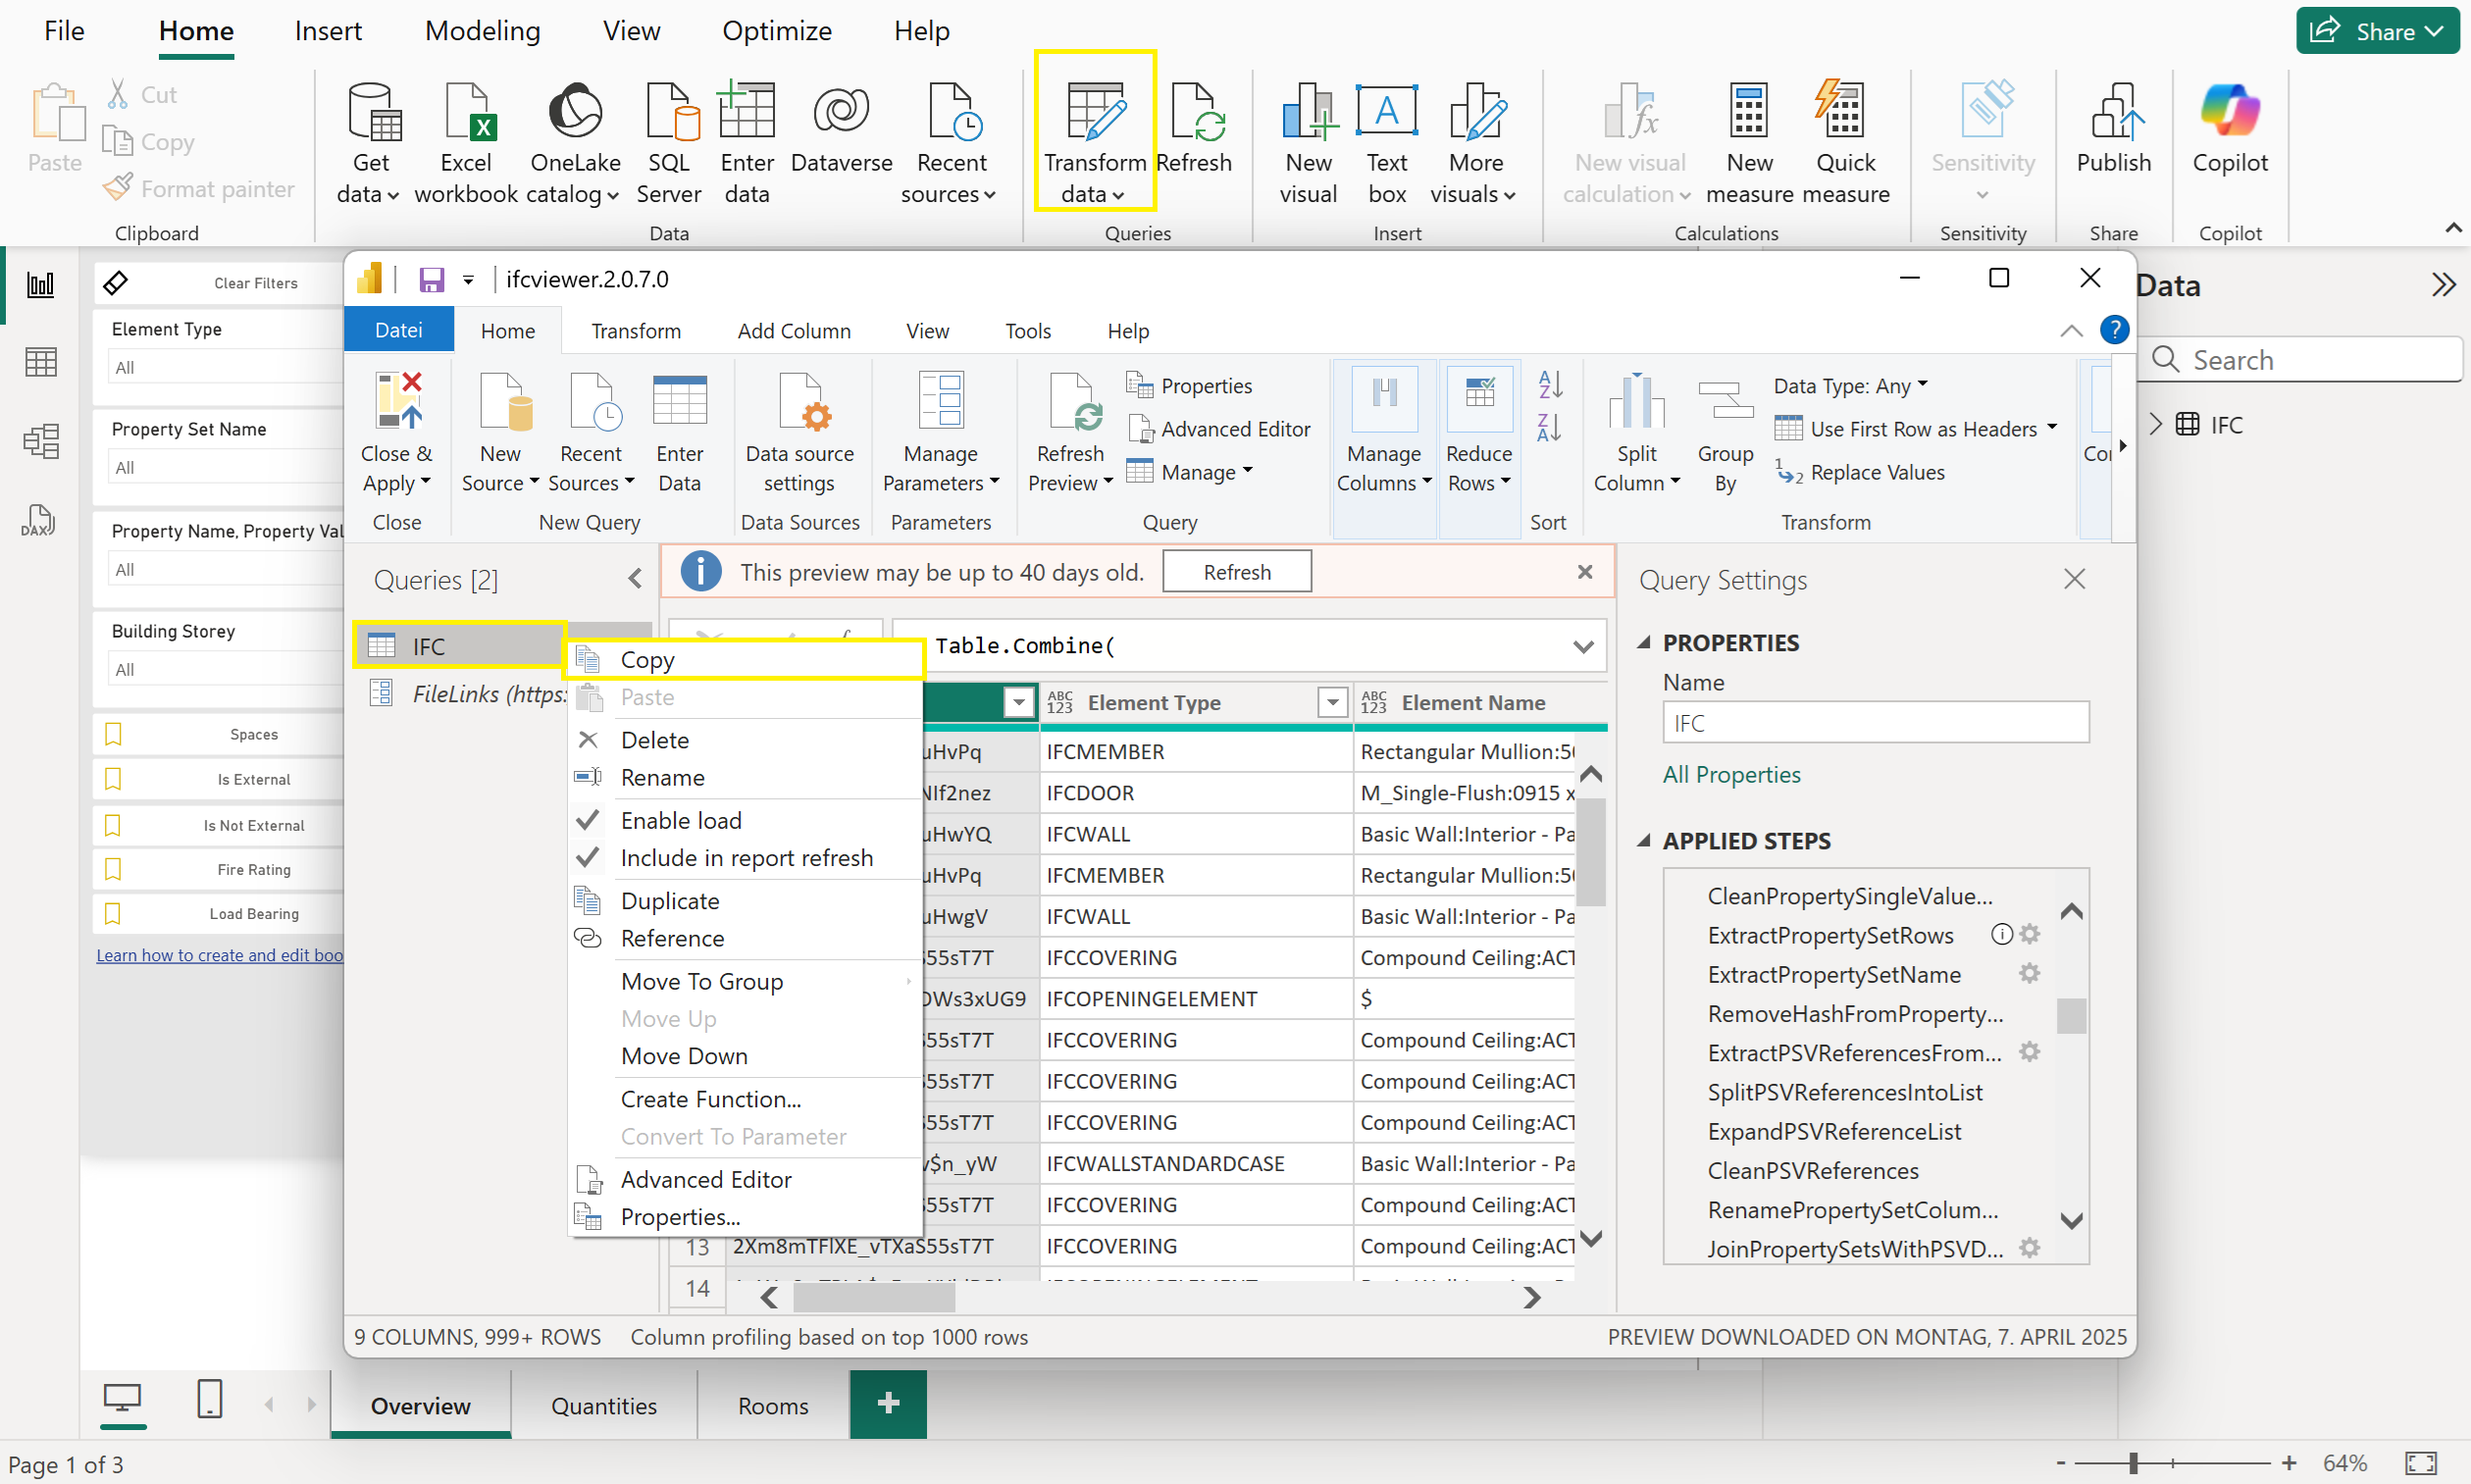Switch to the Quantities page tab
This screenshot has width=2471, height=1484.
point(604,1405)
